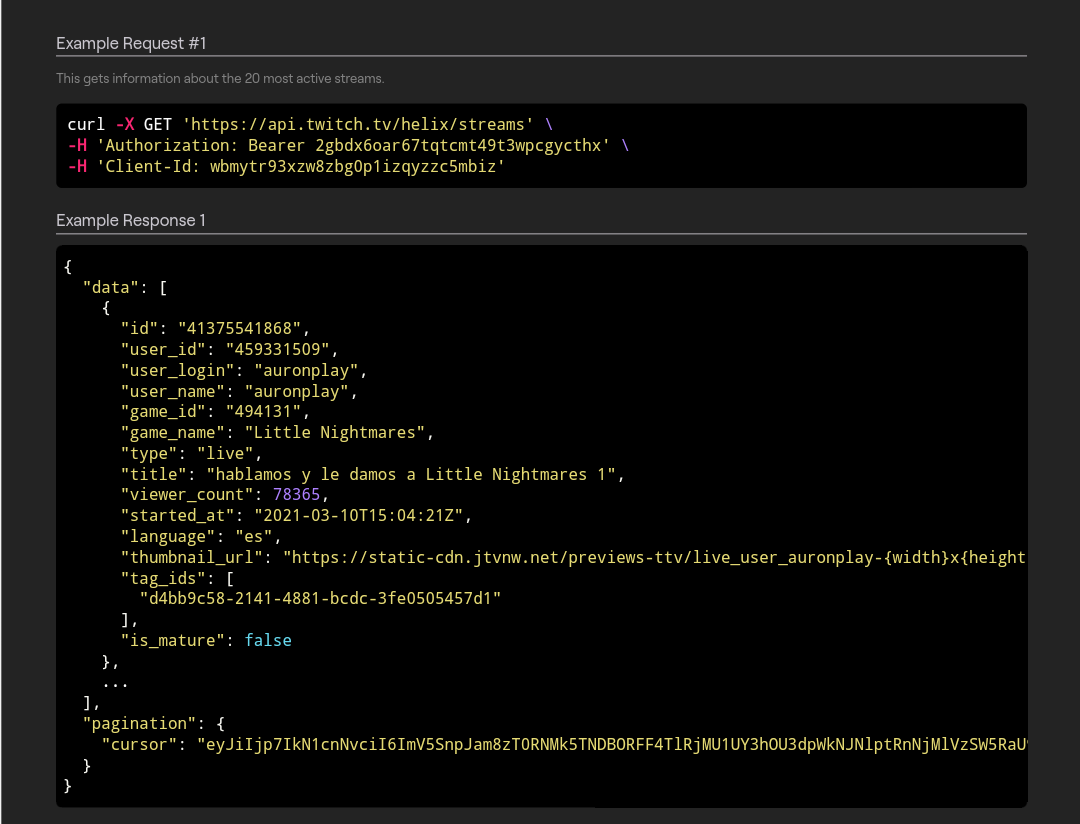The image size is (1080, 824).
Task: Click the "data": [ line
Action: point(125,287)
